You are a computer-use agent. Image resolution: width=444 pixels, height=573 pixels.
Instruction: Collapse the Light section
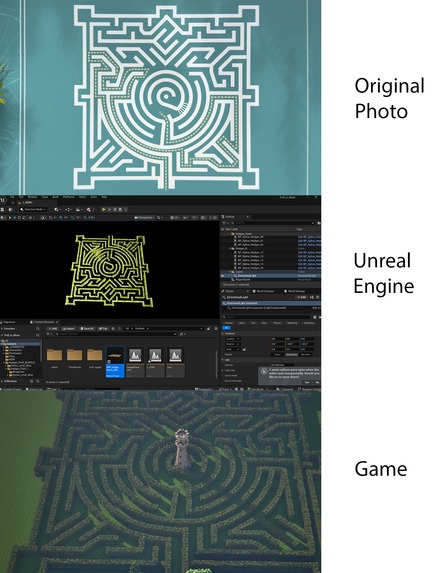(223, 360)
